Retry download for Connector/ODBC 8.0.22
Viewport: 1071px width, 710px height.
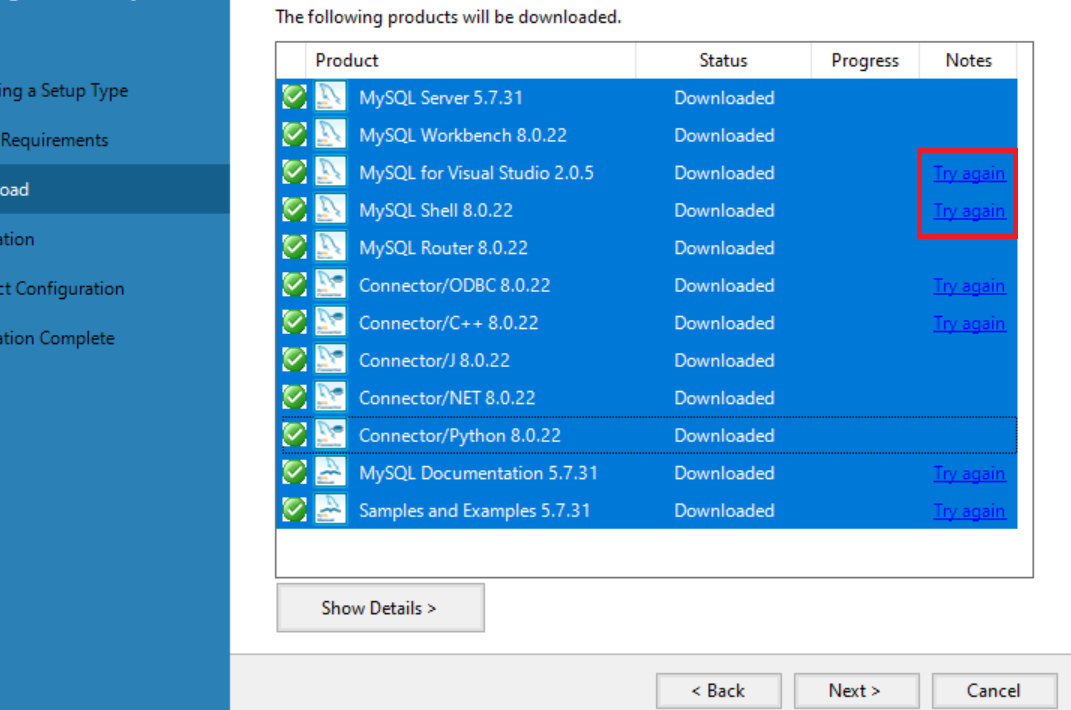[969, 286]
